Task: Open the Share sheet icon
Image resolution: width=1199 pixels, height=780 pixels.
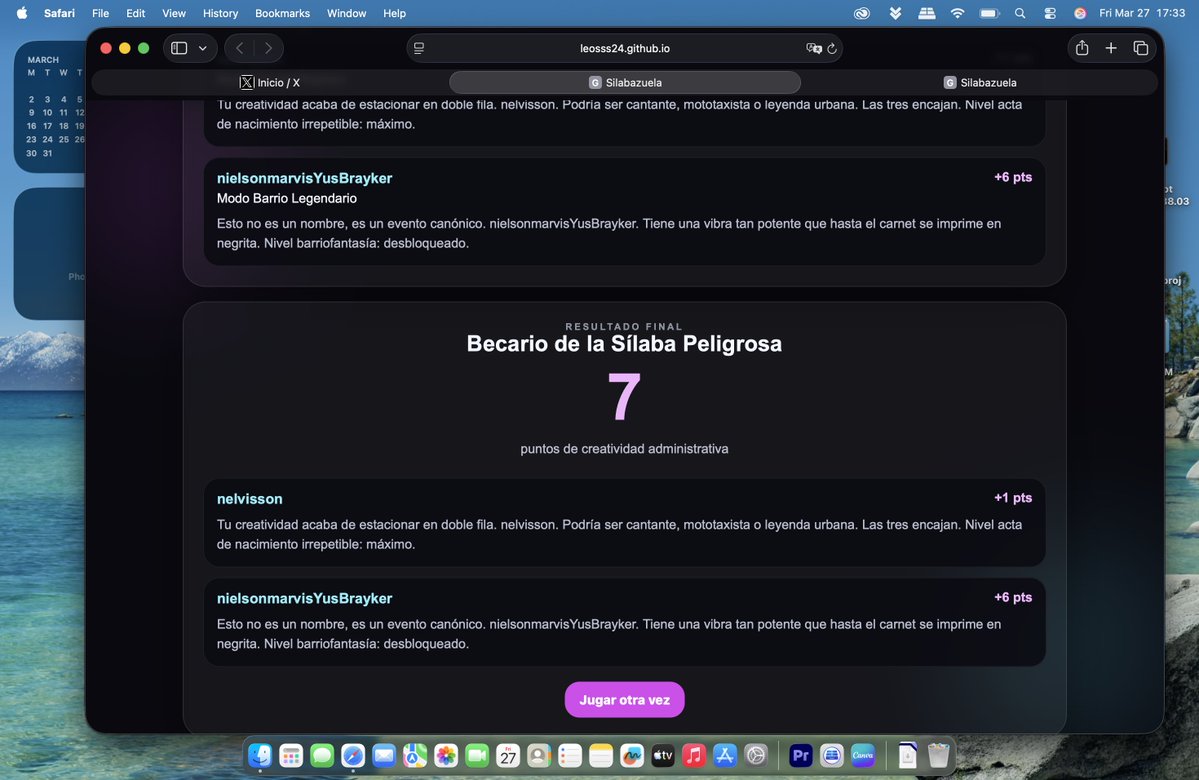Action: tap(1082, 48)
